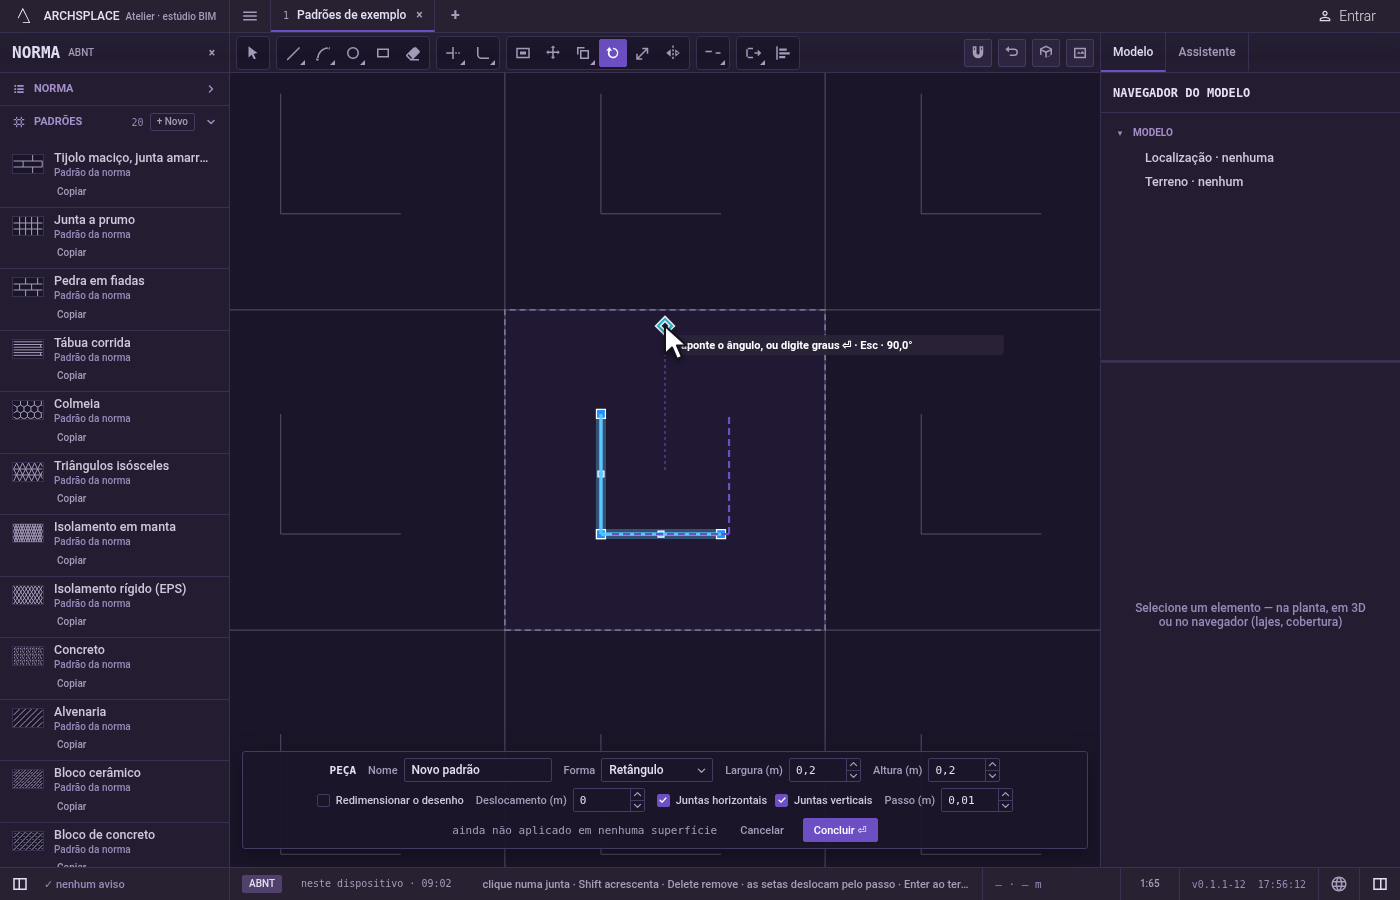Click the Undo arrow icon

(1012, 53)
